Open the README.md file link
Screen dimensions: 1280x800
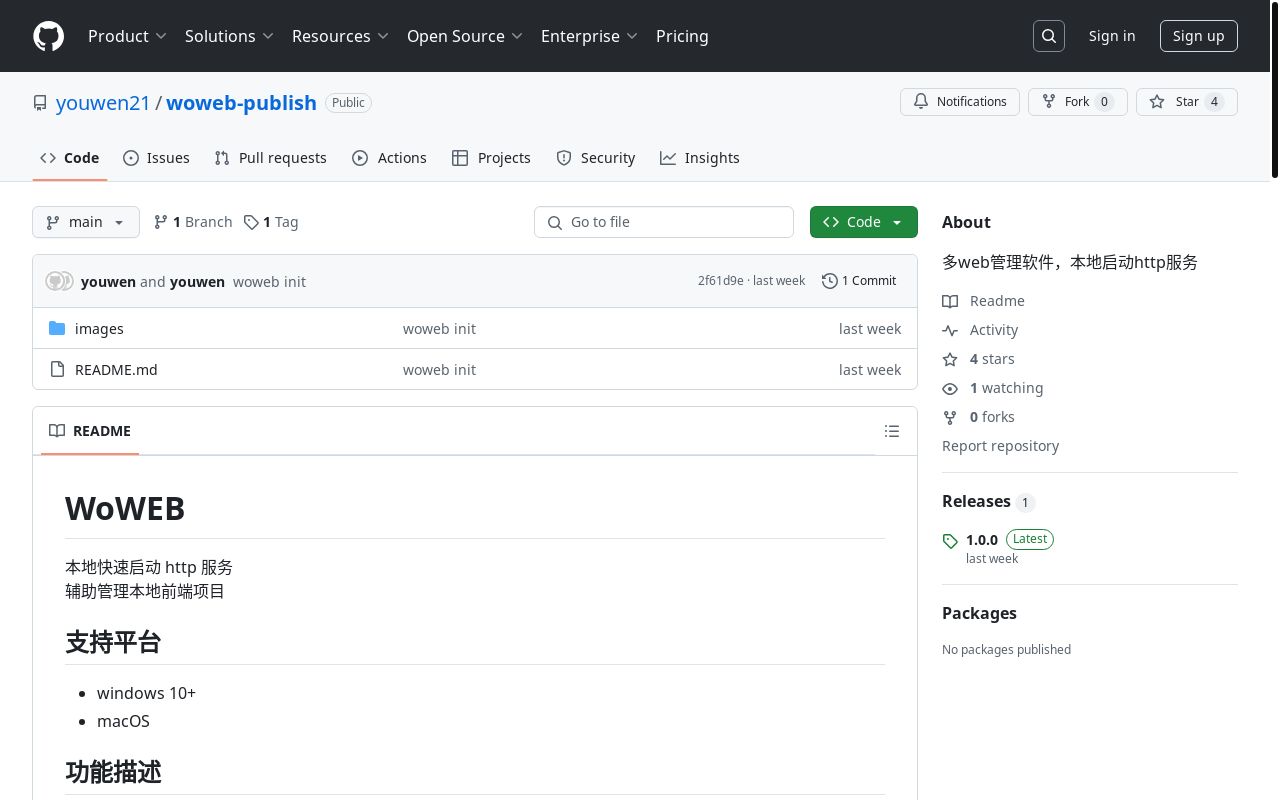click(116, 370)
